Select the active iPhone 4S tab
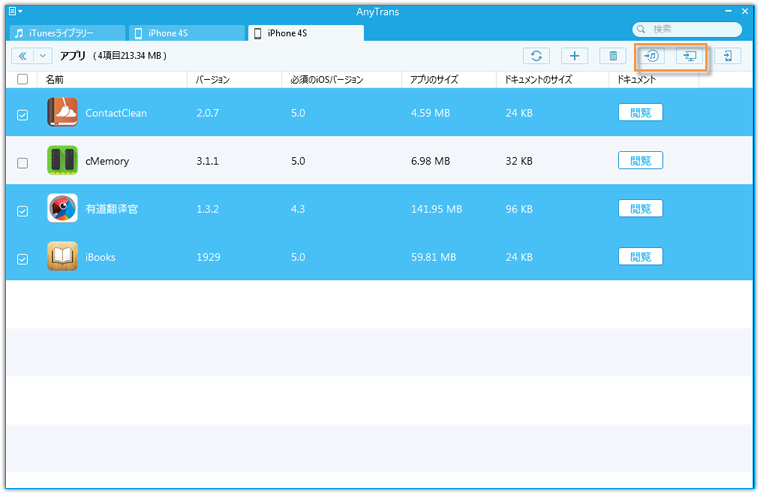 (x=306, y=33)
